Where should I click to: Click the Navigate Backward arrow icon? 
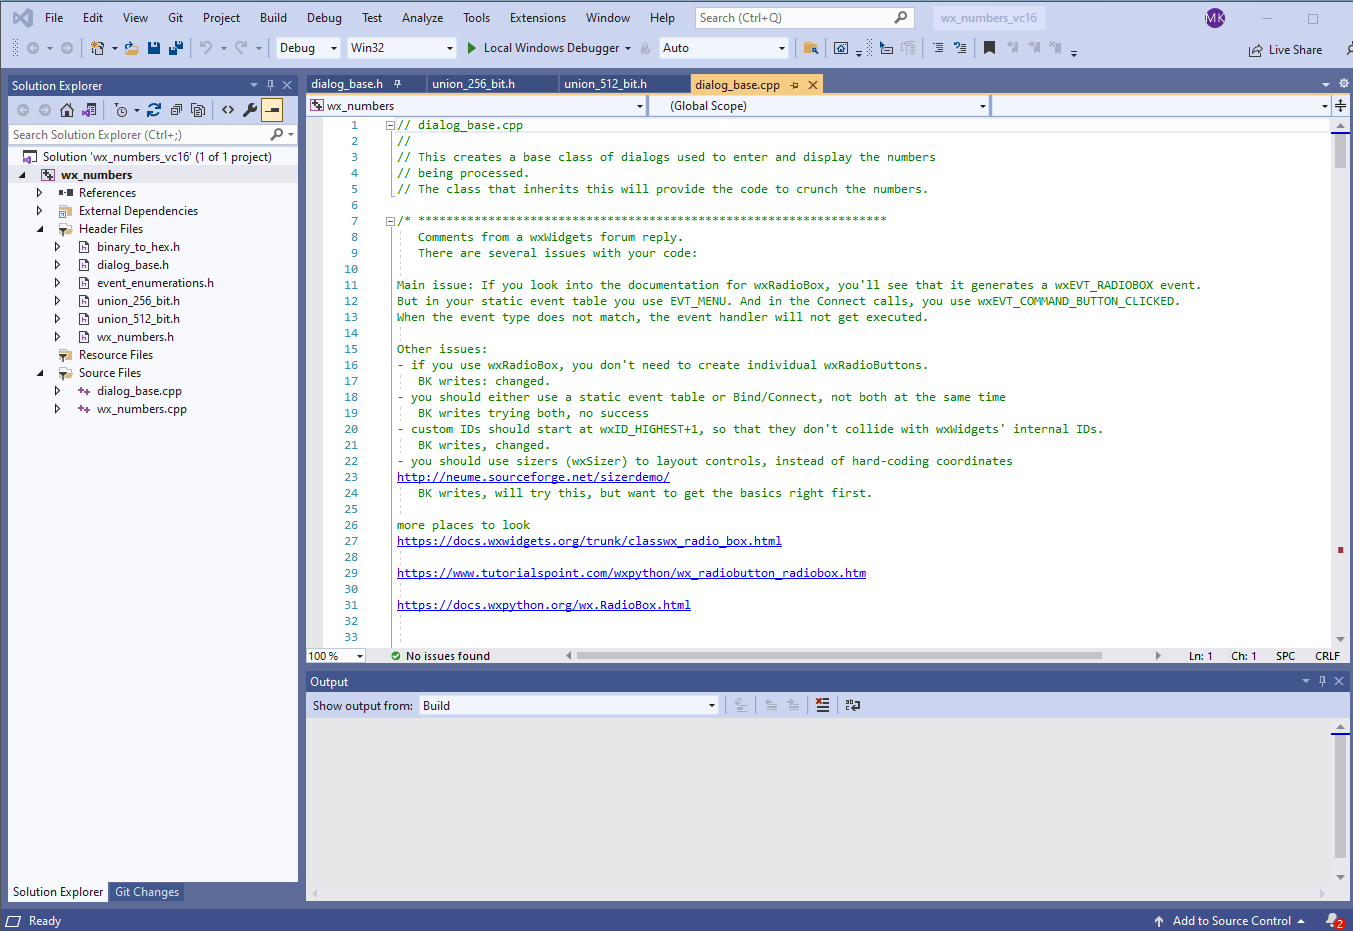click(x=33, y=47)
